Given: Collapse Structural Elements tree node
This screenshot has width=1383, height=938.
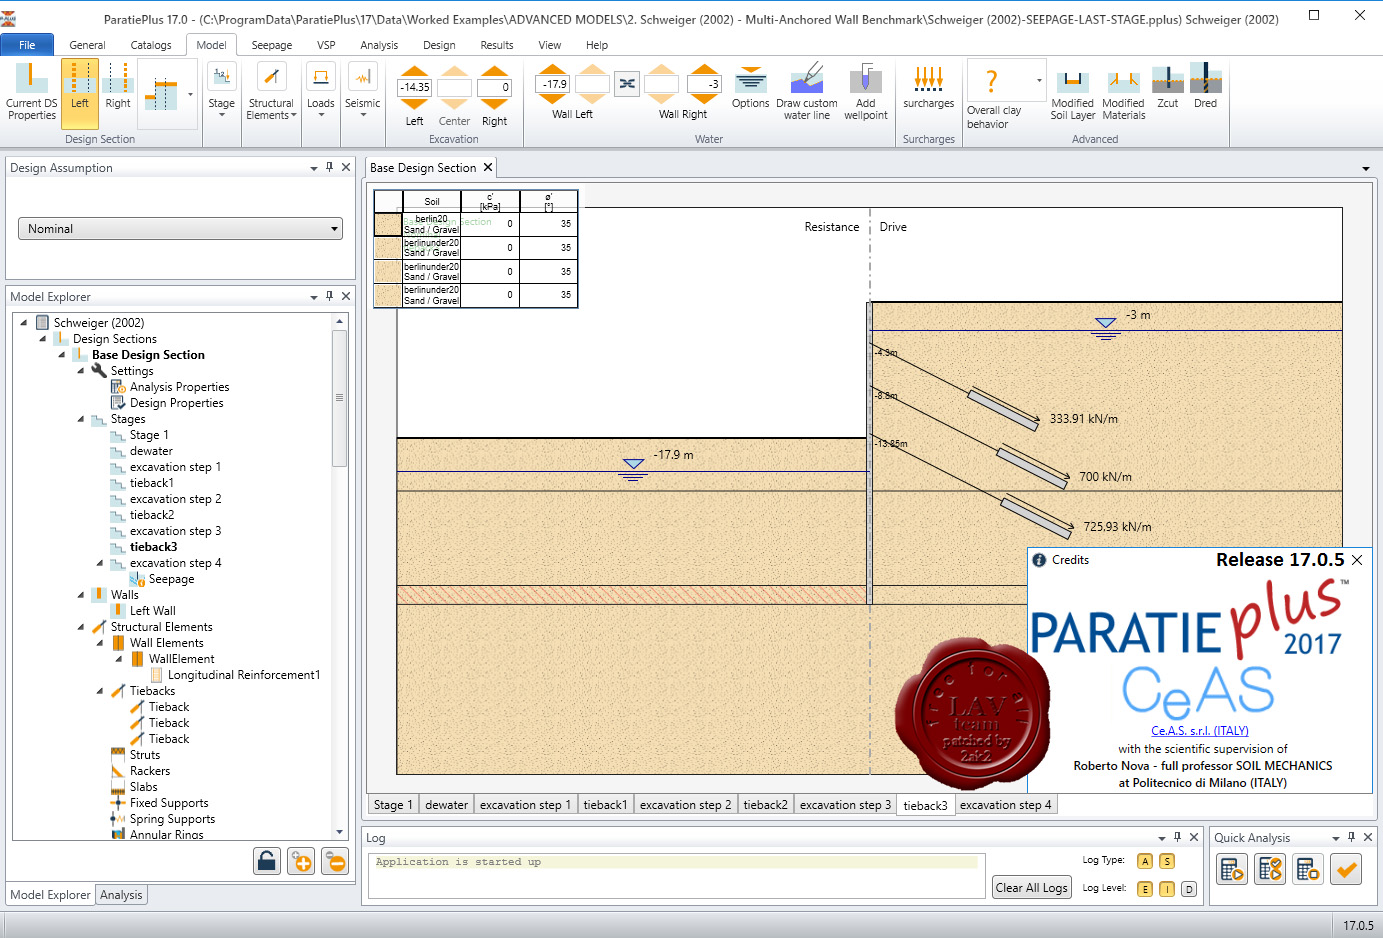Looking at the screenshot, I should (x=81, y=627).
